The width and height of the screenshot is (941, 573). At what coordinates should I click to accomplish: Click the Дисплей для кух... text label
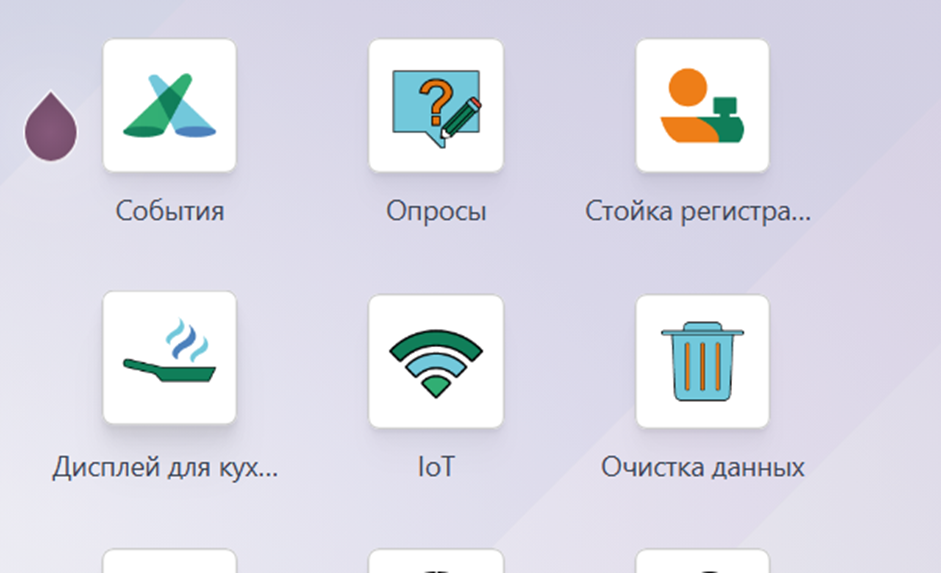[x=165, y=467]
